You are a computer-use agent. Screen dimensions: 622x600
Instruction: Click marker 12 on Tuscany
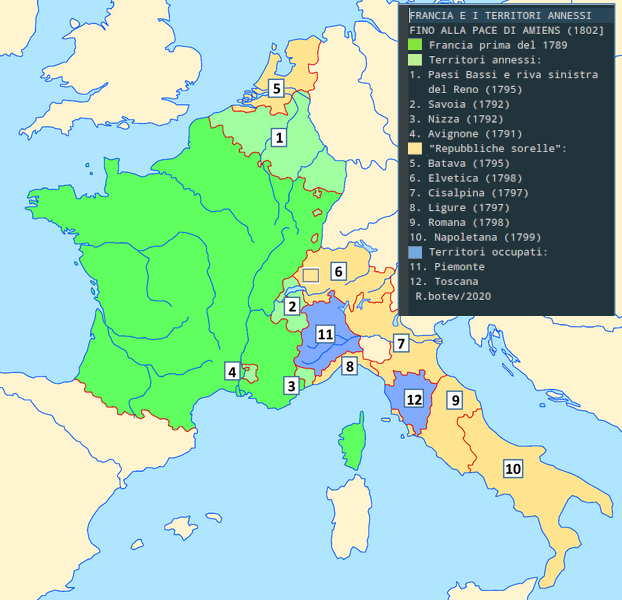413,398
